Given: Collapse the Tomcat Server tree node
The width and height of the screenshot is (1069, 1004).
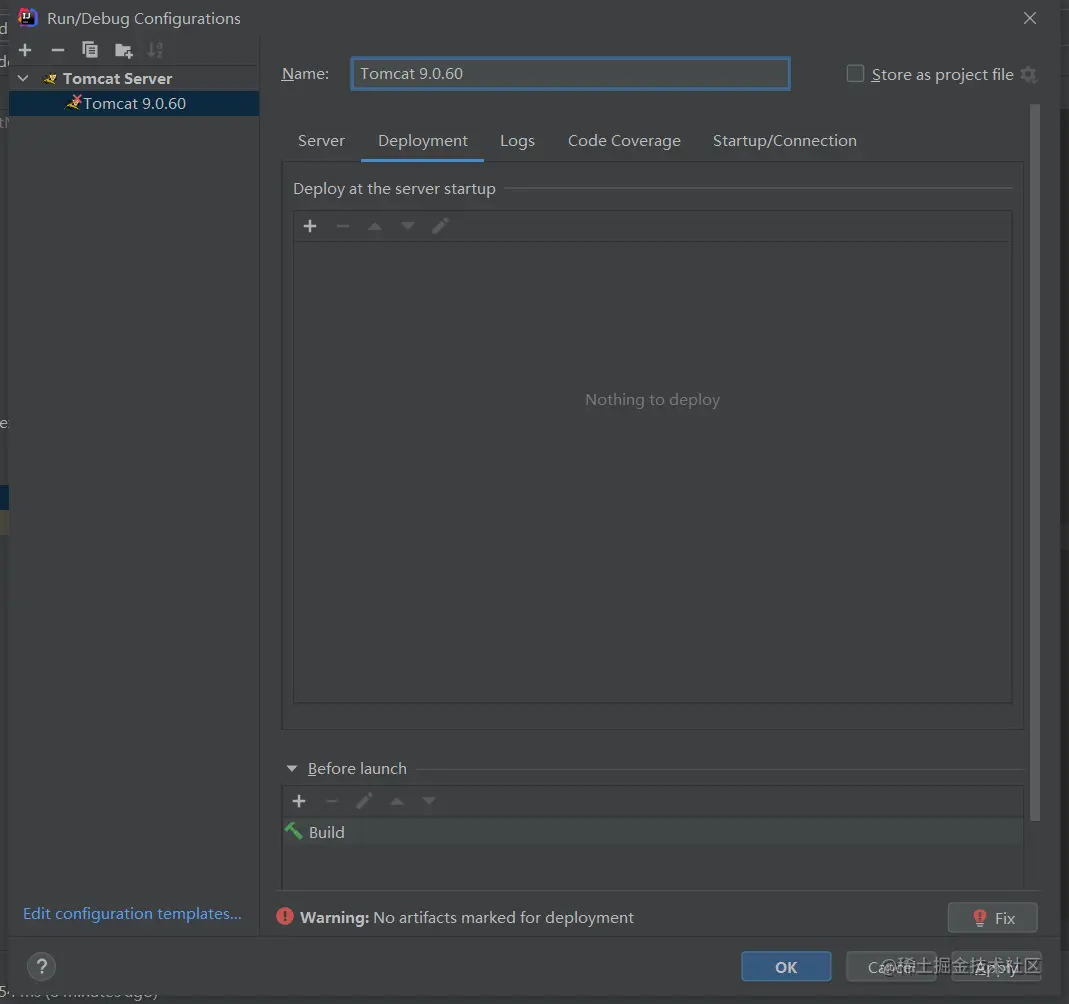Looking at the screenshot, I should point(23,78).
